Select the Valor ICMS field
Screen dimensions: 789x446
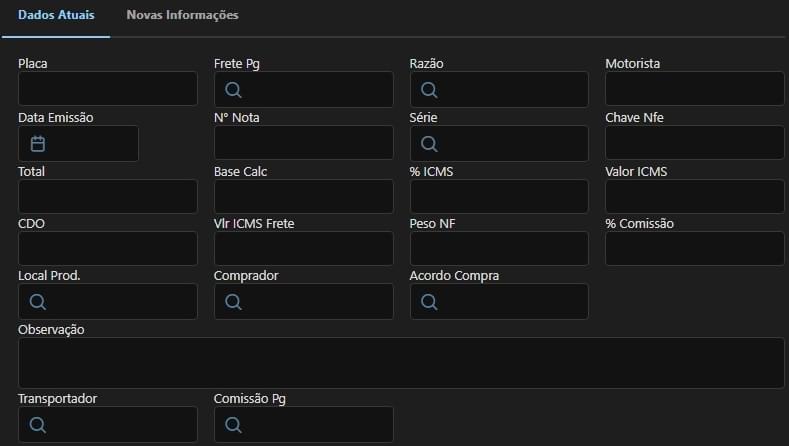tap(694, 197)
